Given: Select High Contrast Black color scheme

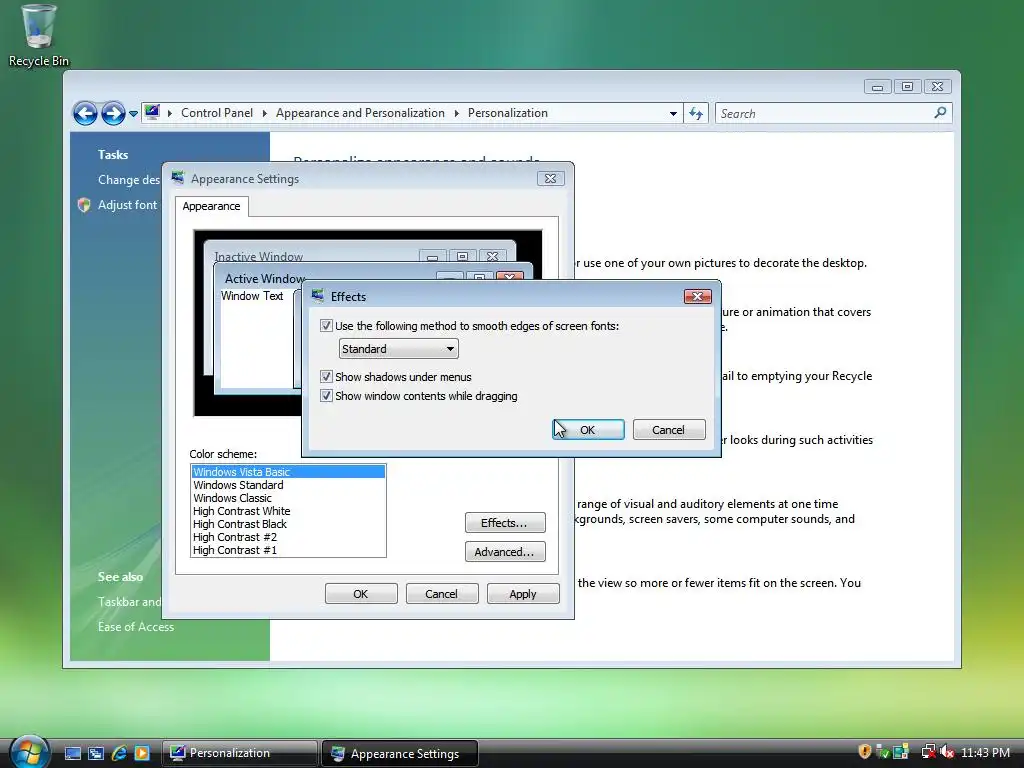Looking at the screenshot, I should pos(288,524).
